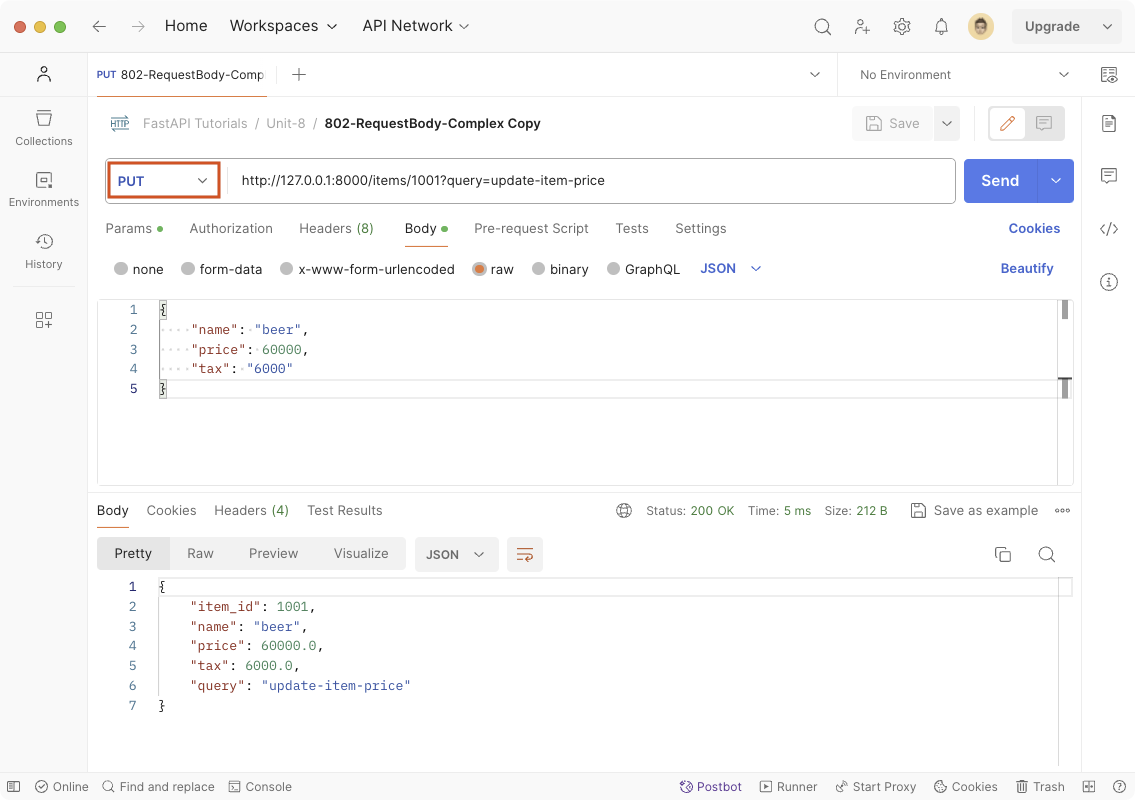Click the Beautify link
Viewport: 1135px width, 800px height.
coord(1027,268)
